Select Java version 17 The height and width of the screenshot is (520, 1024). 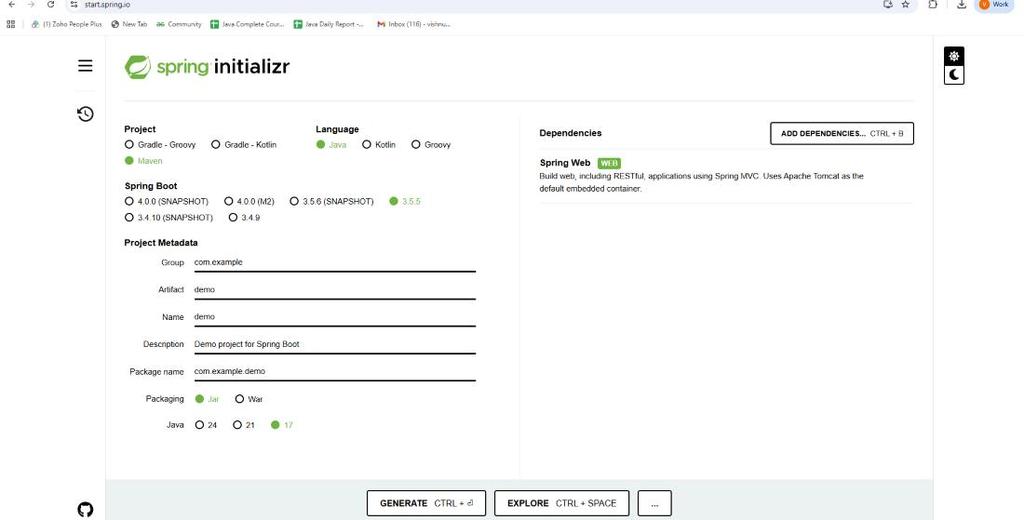[281, 425]
